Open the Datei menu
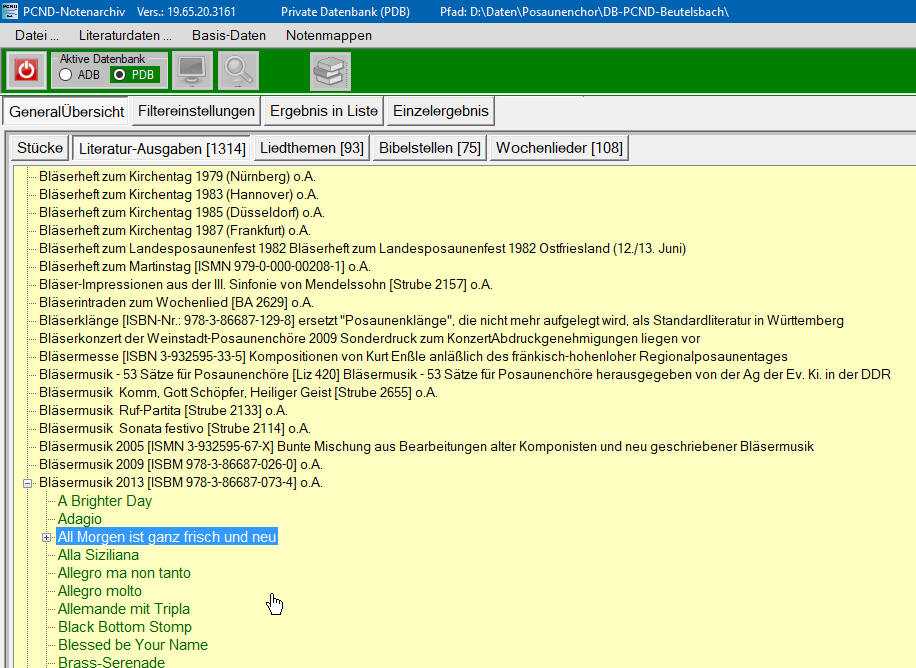 pos(36,36)
